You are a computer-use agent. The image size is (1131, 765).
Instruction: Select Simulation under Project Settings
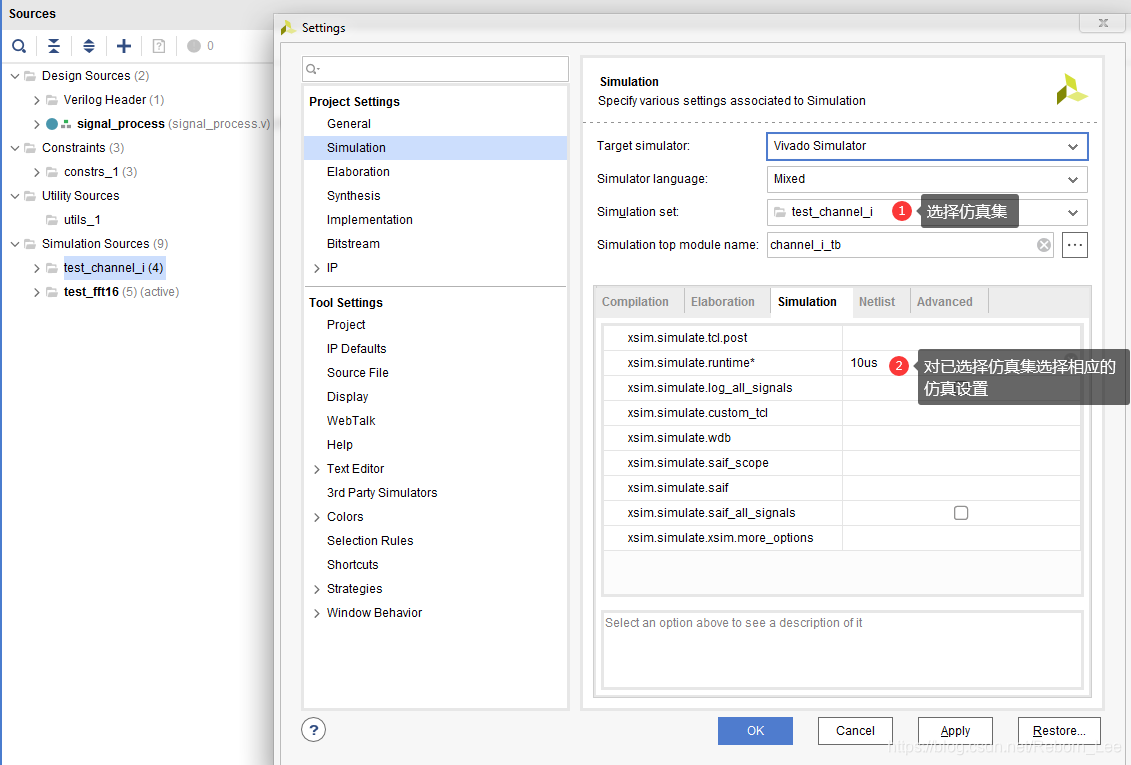[436, 148]
